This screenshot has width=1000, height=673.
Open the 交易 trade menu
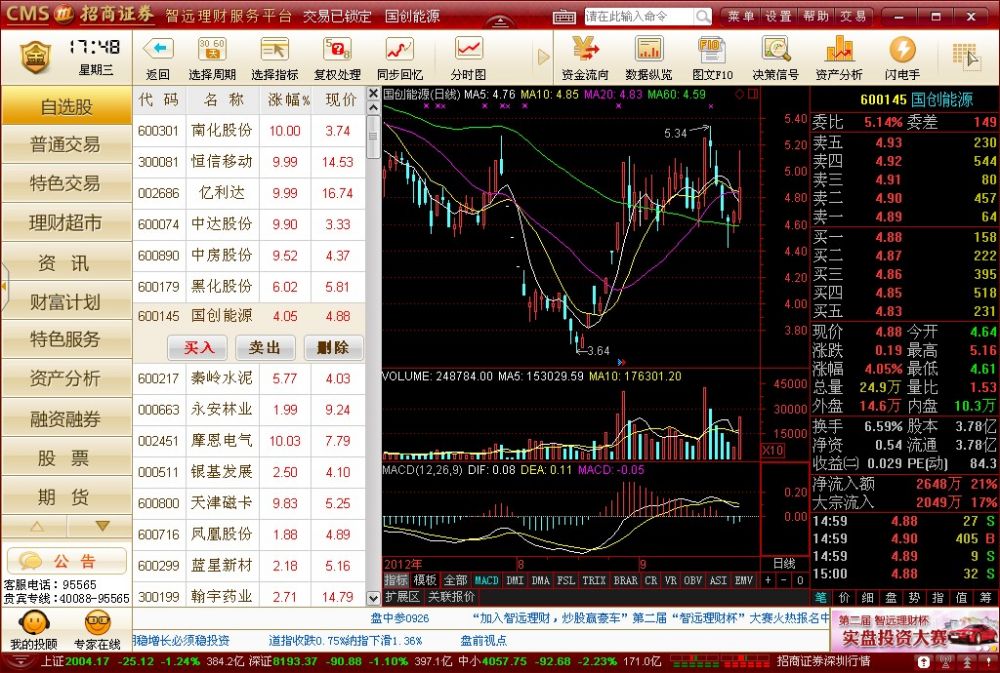[x=853, y=17]
